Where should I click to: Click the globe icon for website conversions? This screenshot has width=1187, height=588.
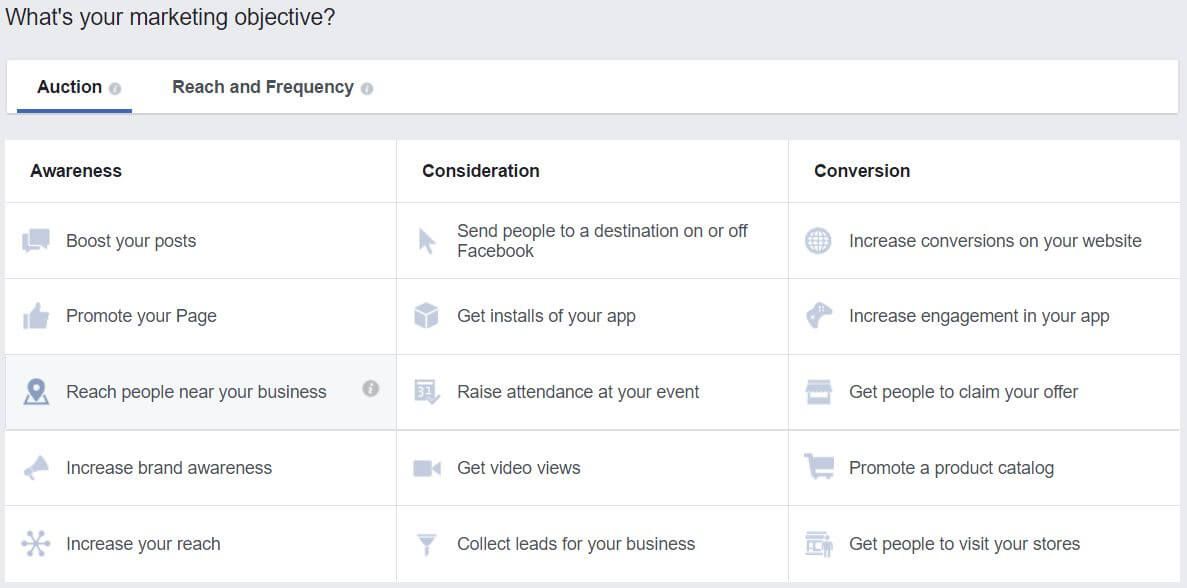(x=818, y=241)
